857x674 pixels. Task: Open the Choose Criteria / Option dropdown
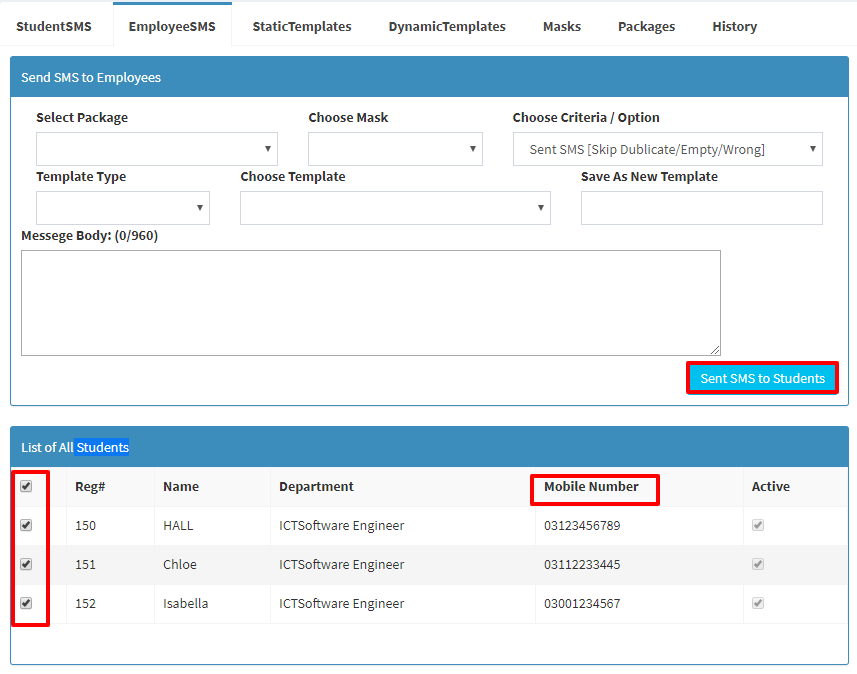[667, 149]
